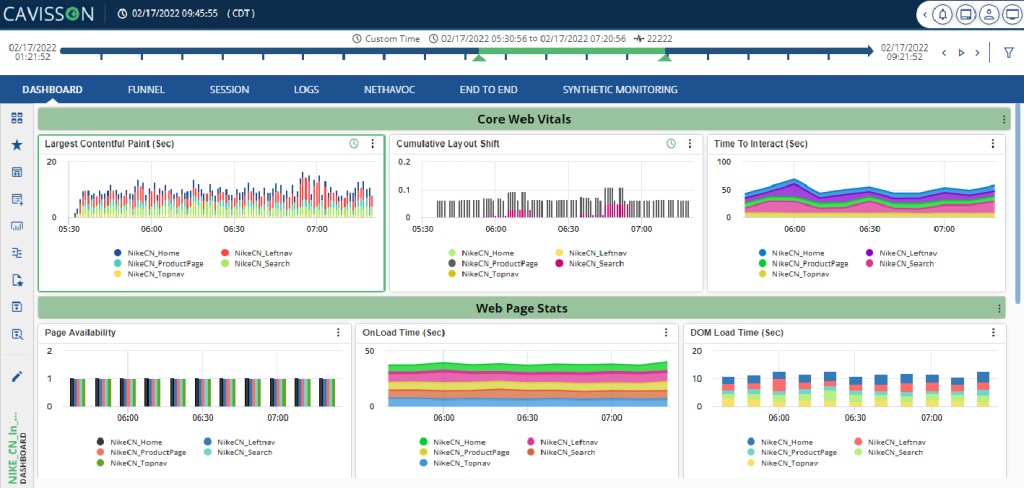
Task: Toggle NikeCN_Leftnav legend in Largest Contentful Paint
Action: [256, 252]
